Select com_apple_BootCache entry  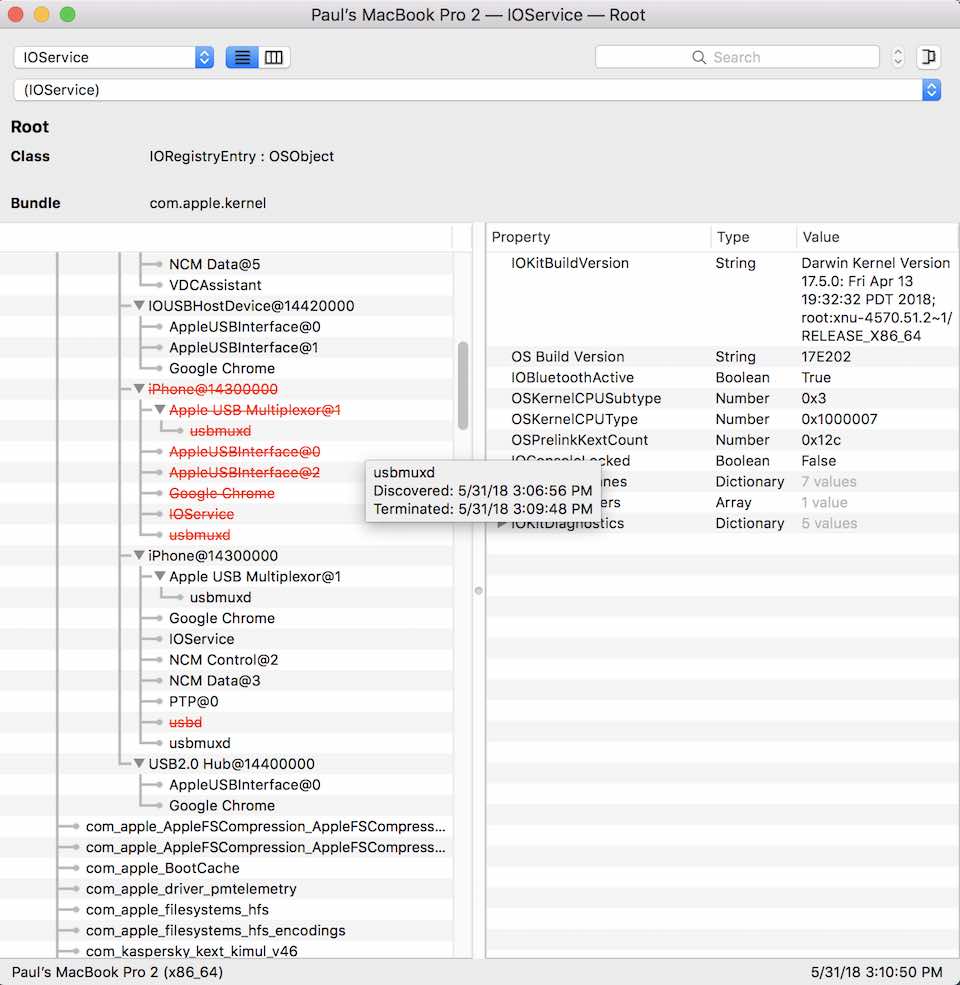163,868
